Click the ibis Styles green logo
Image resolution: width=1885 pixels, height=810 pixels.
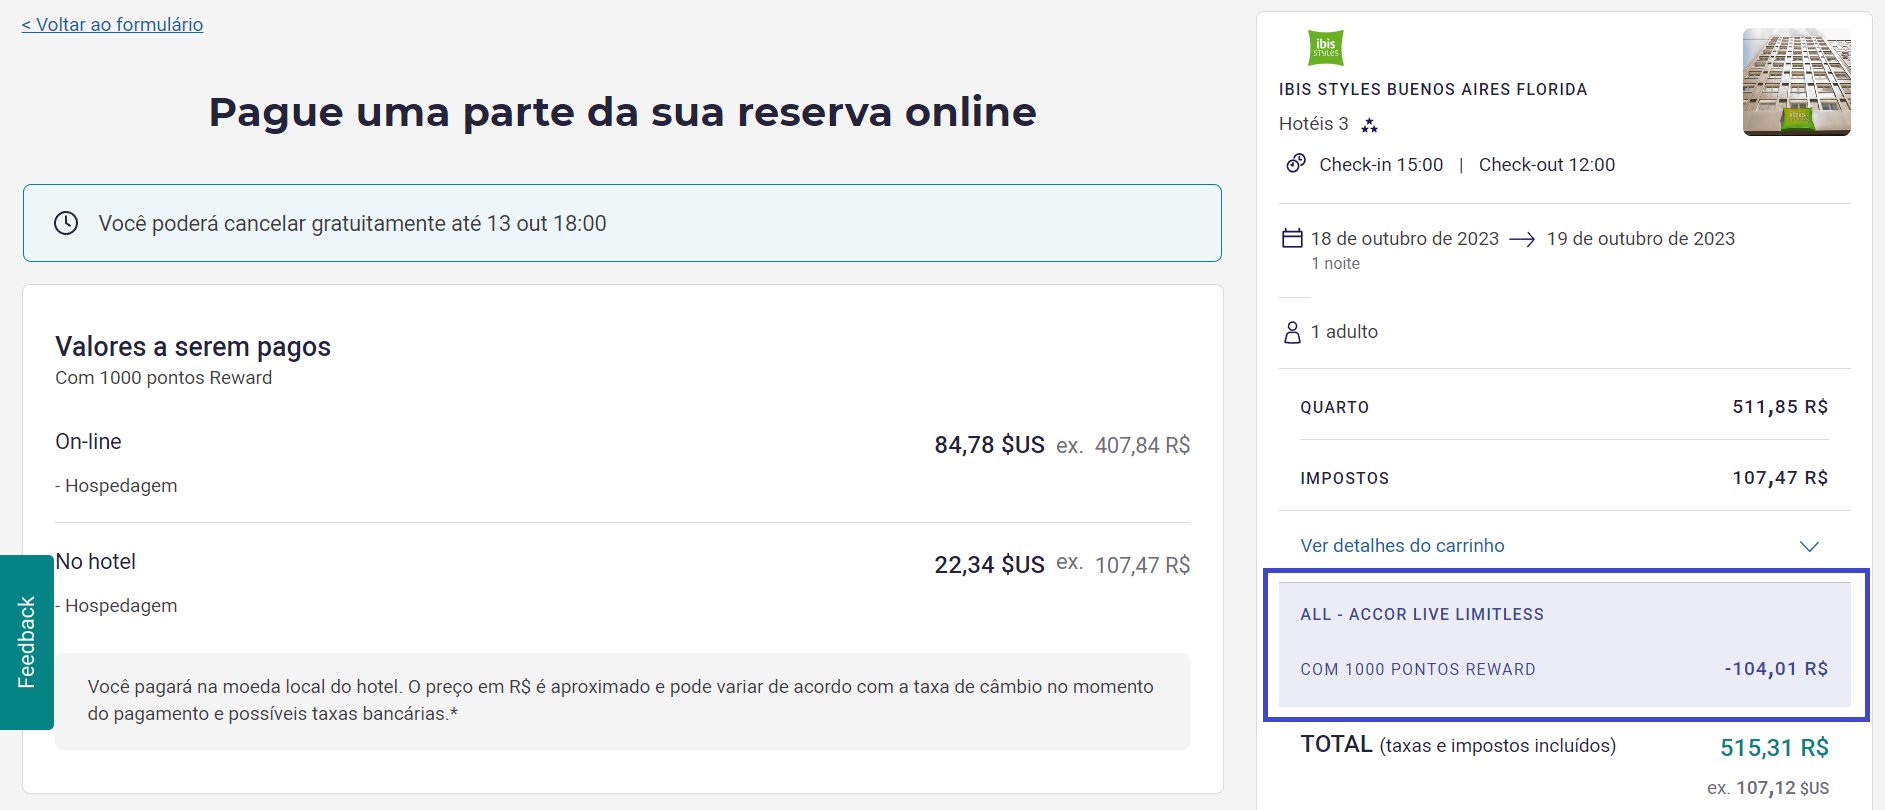click(x=1325, y=48)
